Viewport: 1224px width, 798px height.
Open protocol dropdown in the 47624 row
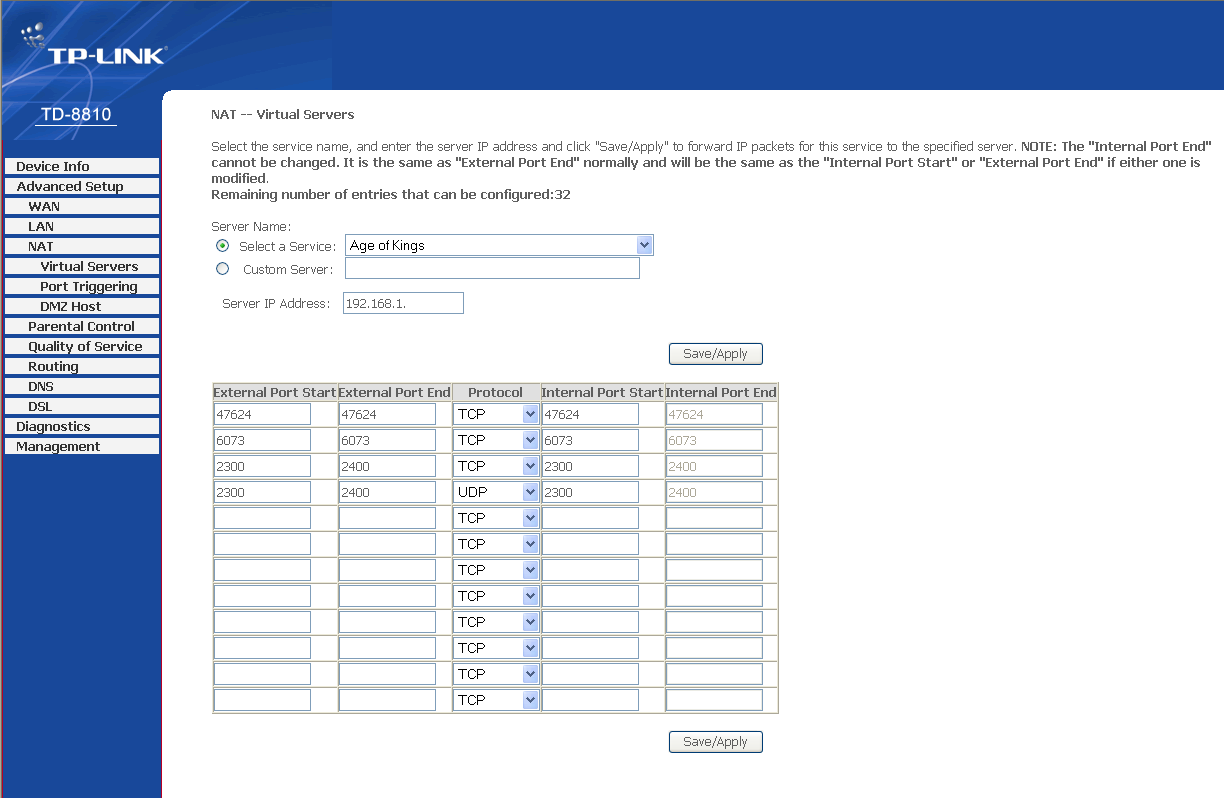(x=497, y=414)
